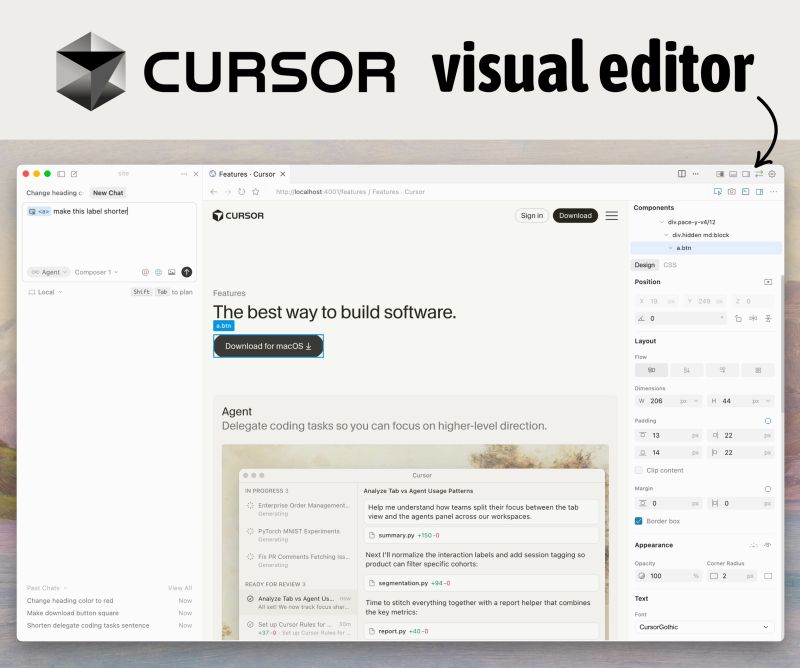Disable the Border box checkbox
Image resolution: width=800 pixels, height=668 pixels.
[x=638, y=520]
